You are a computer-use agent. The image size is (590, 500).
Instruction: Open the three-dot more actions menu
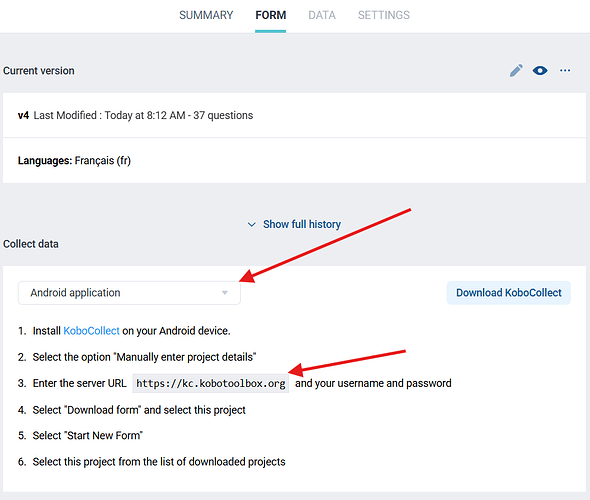565,70
